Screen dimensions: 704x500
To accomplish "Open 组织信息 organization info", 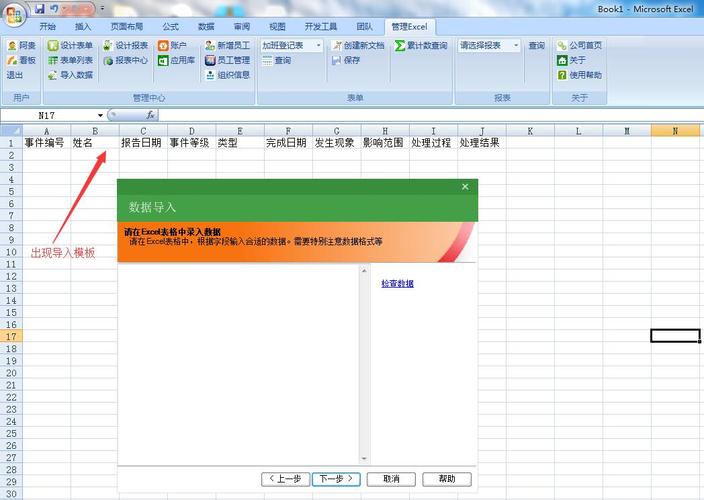I will (227, 75).
